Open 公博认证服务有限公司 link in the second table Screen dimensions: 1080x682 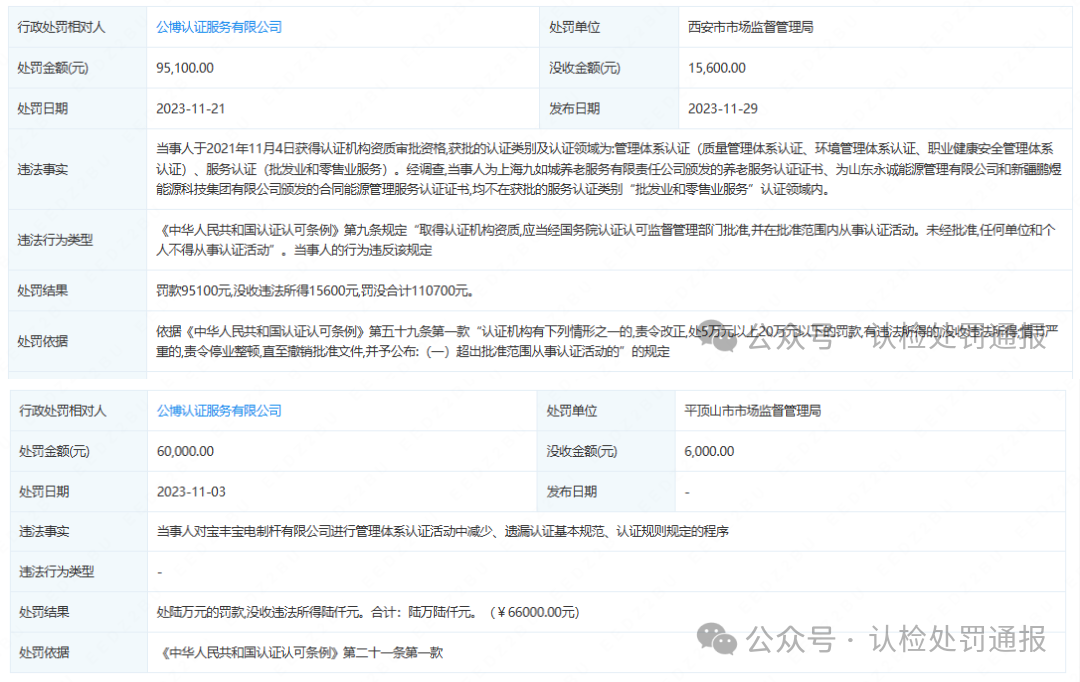coord(219,410)
